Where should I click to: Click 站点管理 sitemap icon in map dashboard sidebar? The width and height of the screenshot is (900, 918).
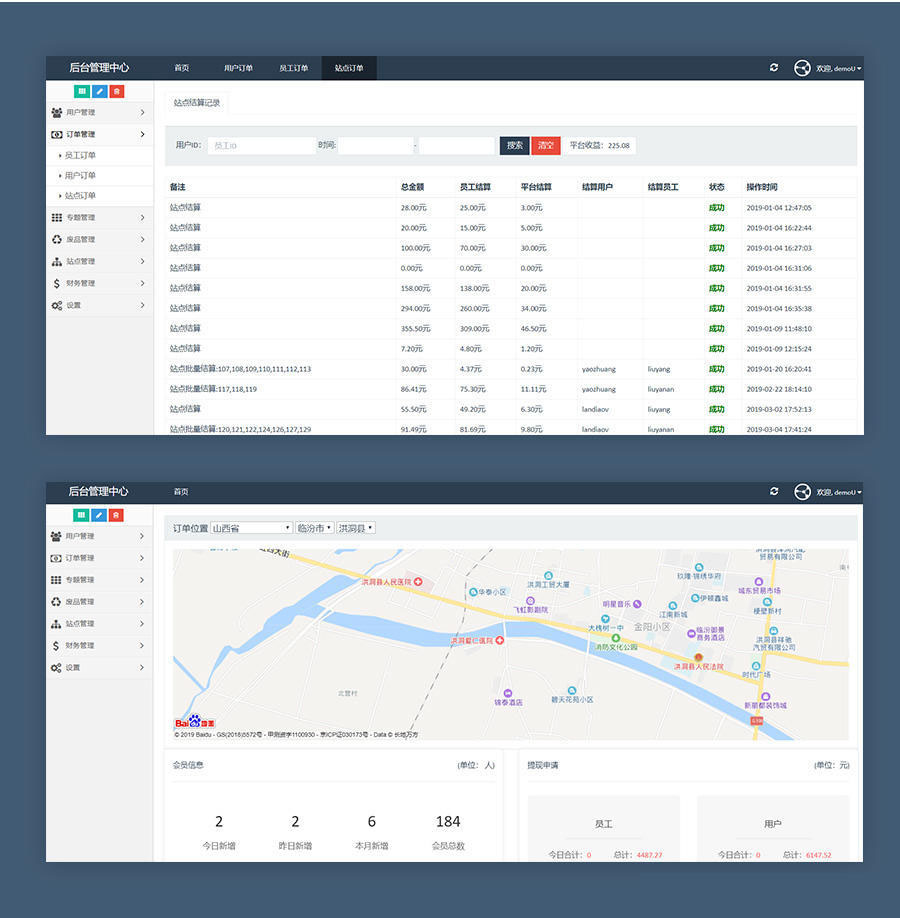56,624
